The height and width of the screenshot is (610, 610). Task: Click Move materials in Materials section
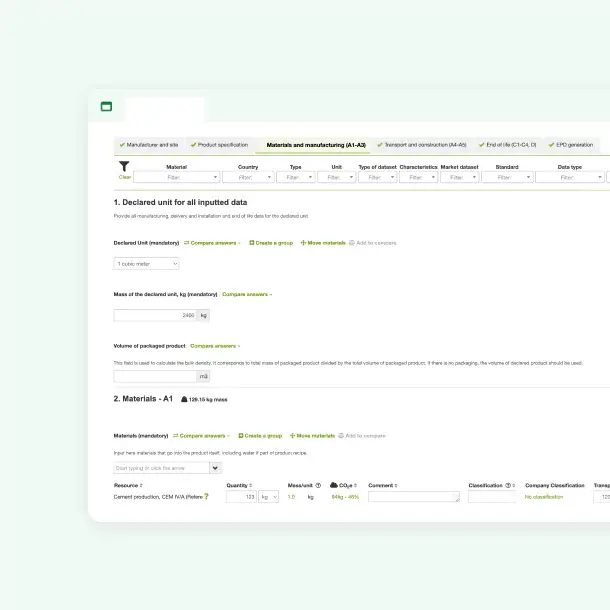coord(312,436)
